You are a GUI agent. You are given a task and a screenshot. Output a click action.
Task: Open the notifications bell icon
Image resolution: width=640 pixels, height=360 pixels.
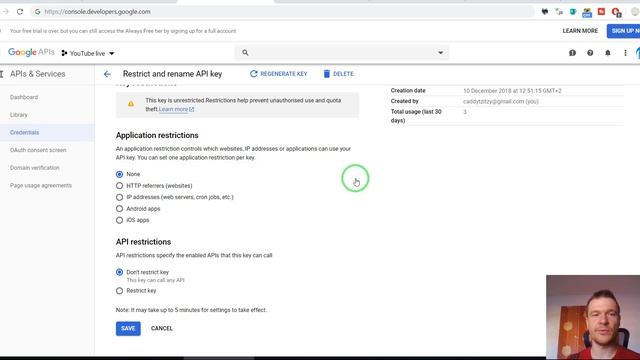click(608, 53)
